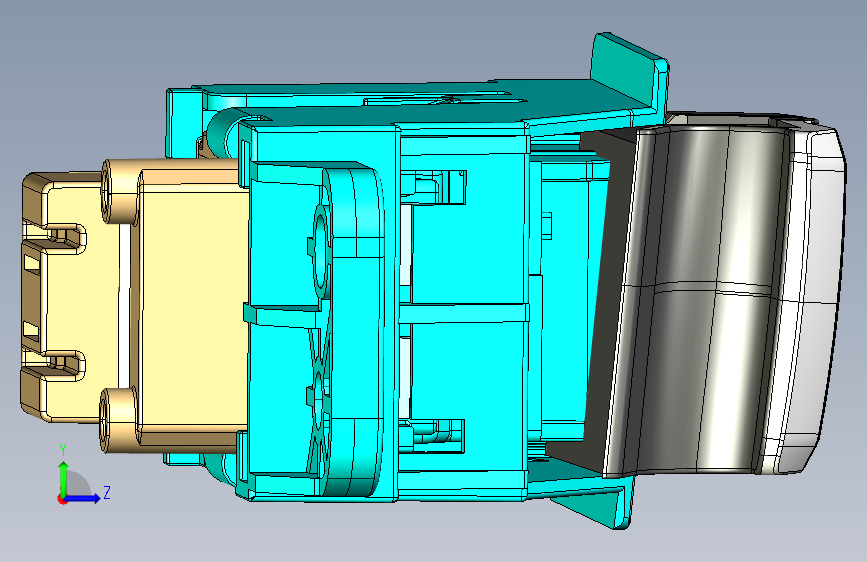This screenshot has height=562, width=867.
Task: Click the red origin dot of the triad
Action: click(62, 499)
